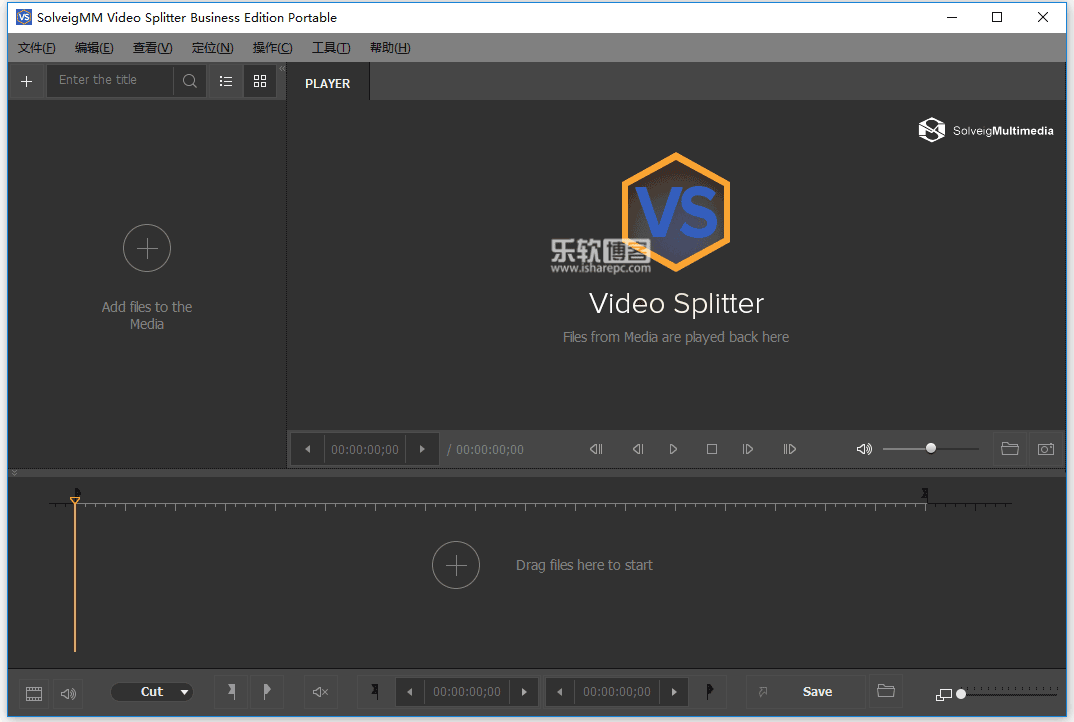Switch media panel to list view
1074x722 pixels.
click(226, 82)
